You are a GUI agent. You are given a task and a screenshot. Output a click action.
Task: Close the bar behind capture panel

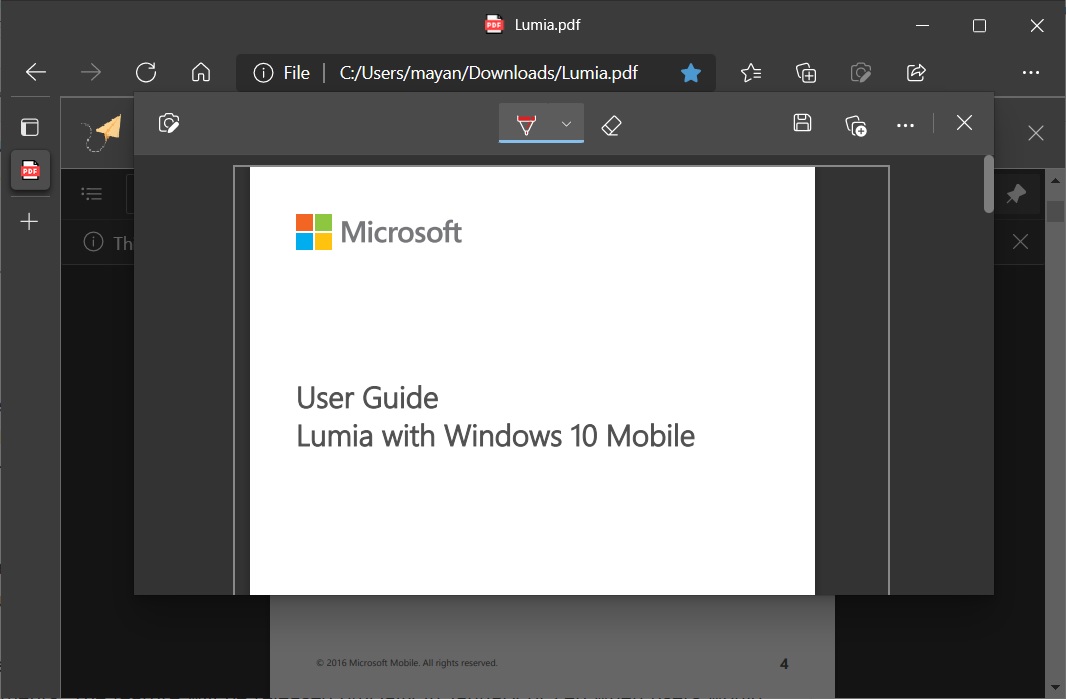tap(1035, 133)
